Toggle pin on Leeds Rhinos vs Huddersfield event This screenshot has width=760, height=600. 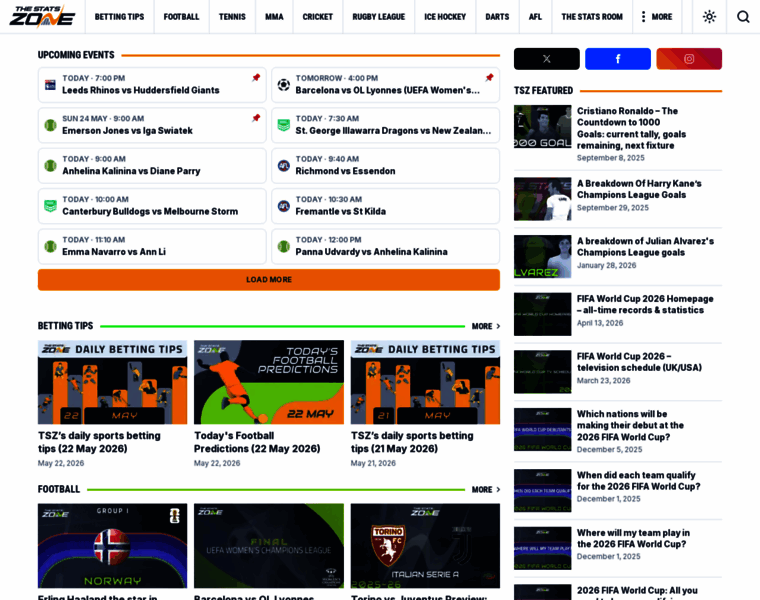coord(256,78)
